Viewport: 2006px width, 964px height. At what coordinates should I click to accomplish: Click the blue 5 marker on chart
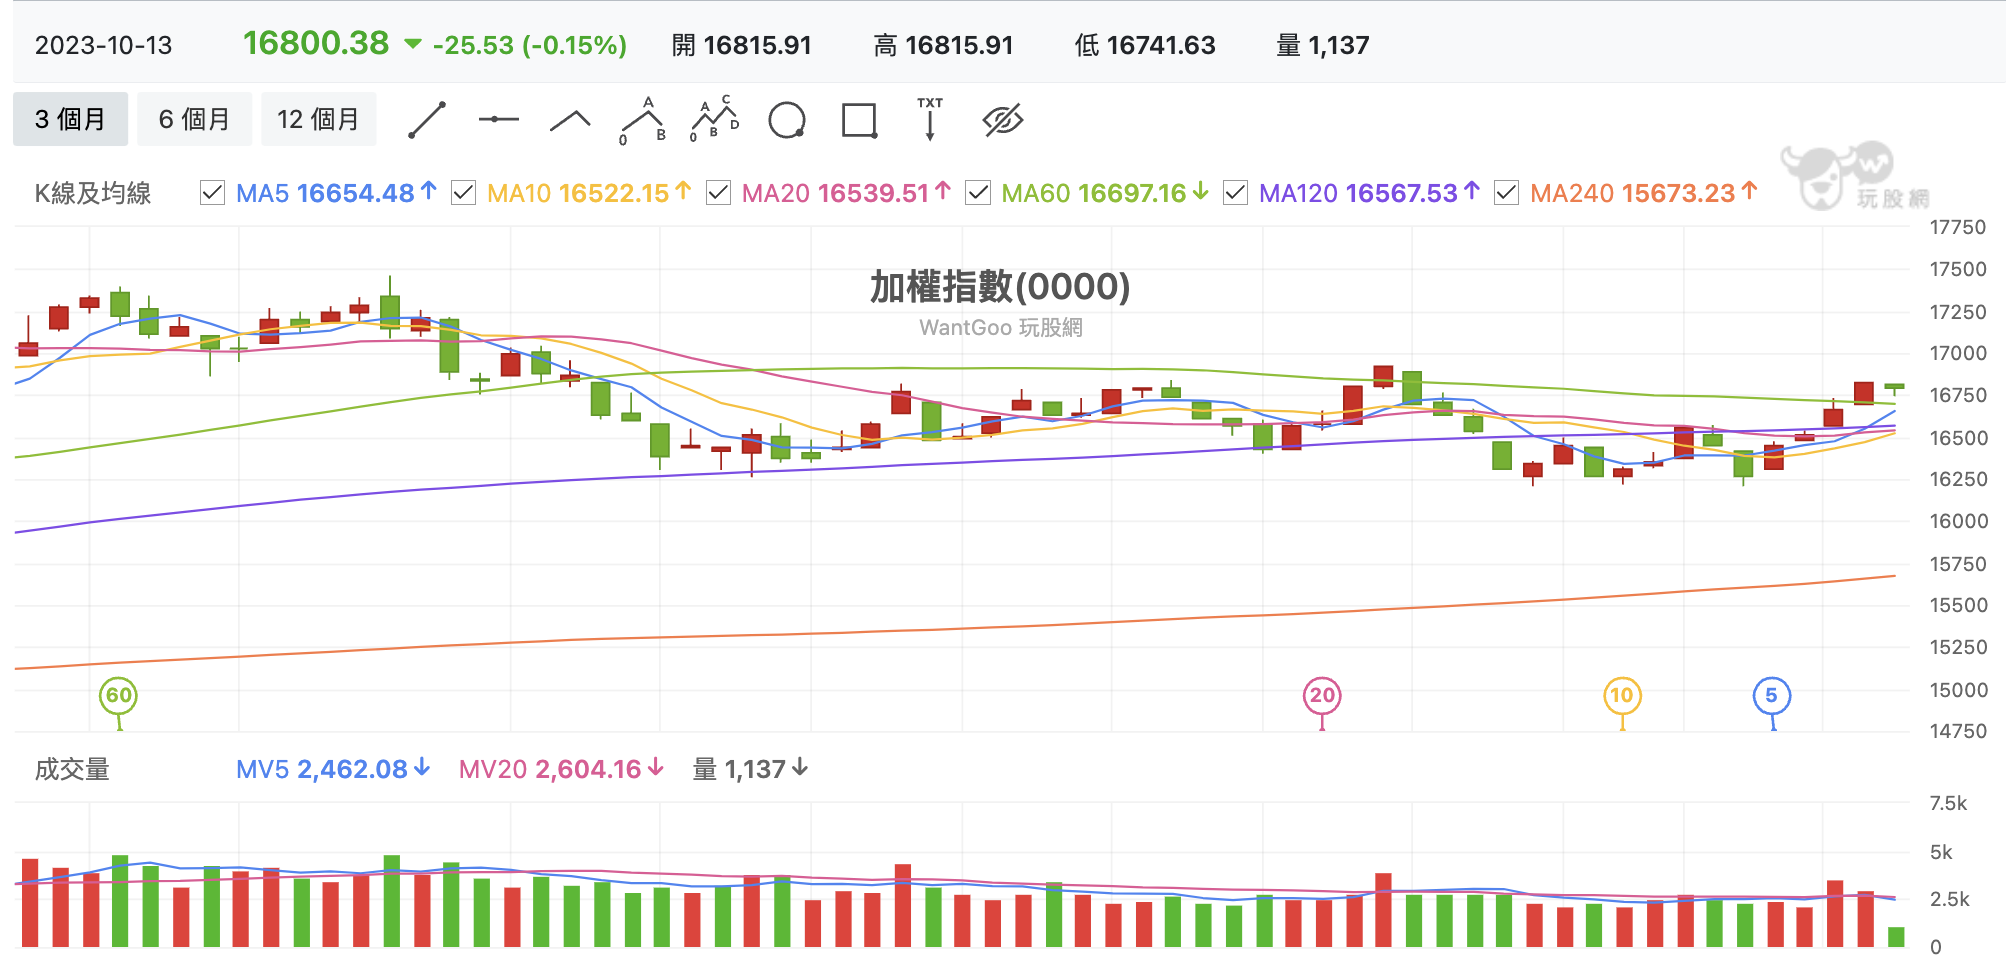[1771, 696]
